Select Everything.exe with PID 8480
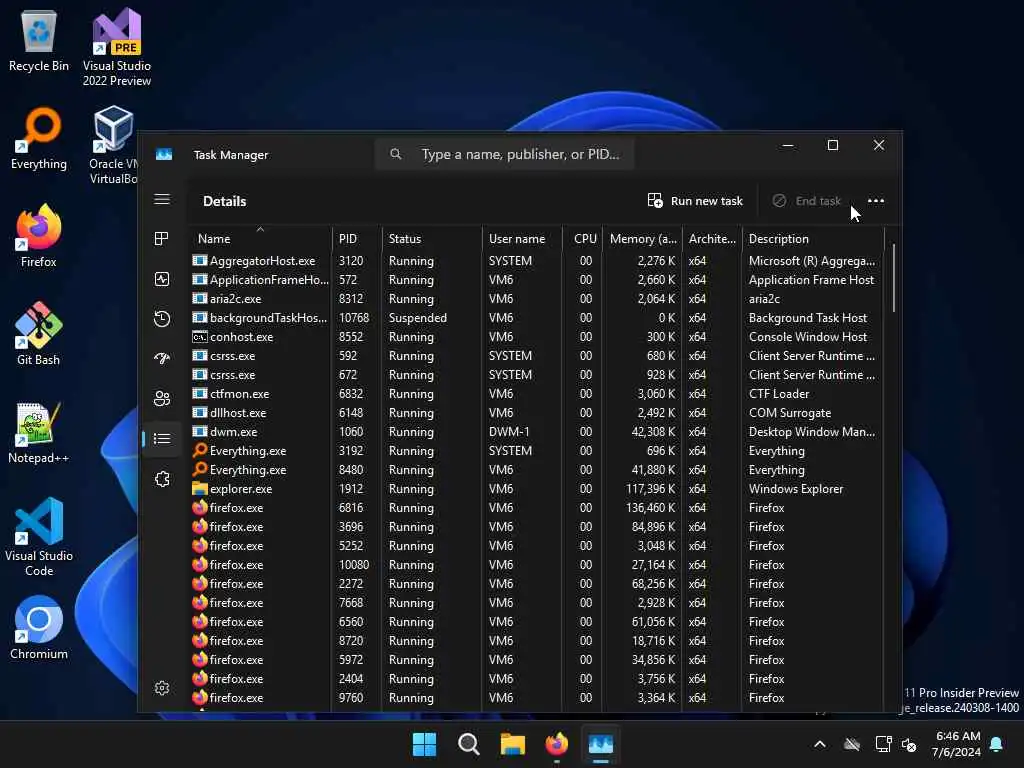1024x768 pixels. tap(537, 470)
